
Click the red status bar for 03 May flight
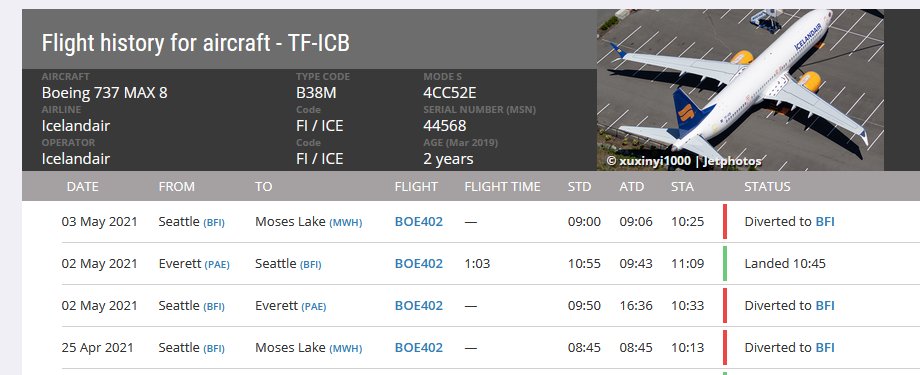pos(725,221)
